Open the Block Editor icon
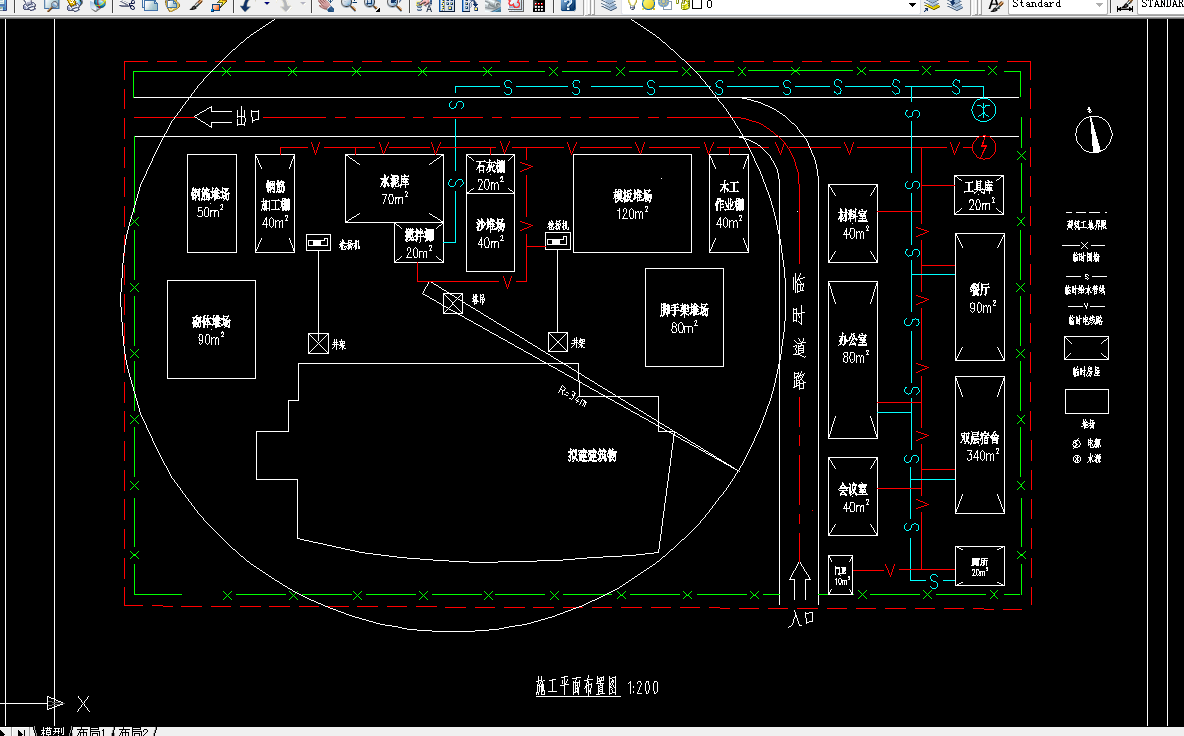Image resolution: width=1184 pixels, height=736 pixels. (219, 5)
